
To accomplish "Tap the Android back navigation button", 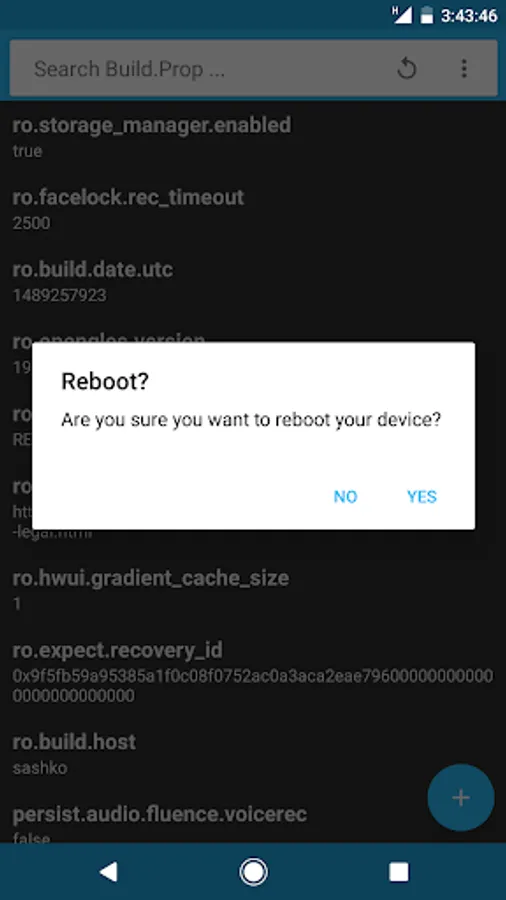I will (108, 871).
